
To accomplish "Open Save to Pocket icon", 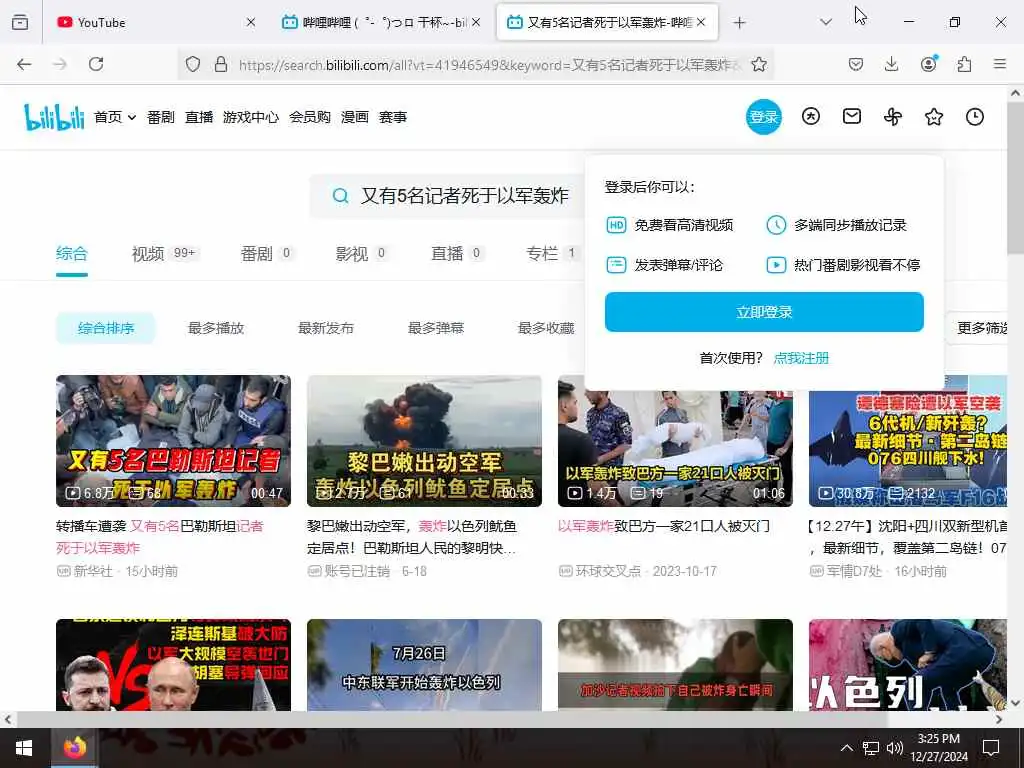I will [x=856, y=64].
